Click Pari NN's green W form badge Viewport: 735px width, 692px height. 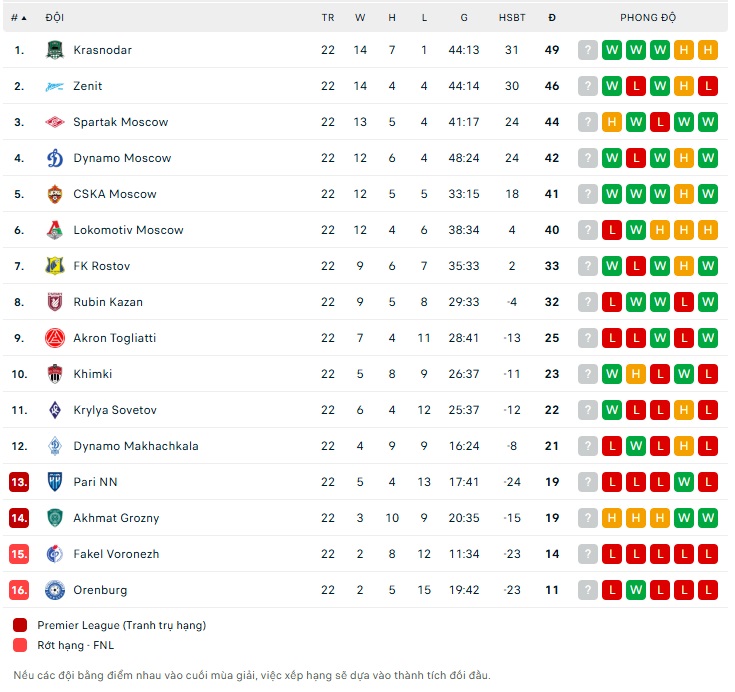pyautogui.click(x=684, y=482)
